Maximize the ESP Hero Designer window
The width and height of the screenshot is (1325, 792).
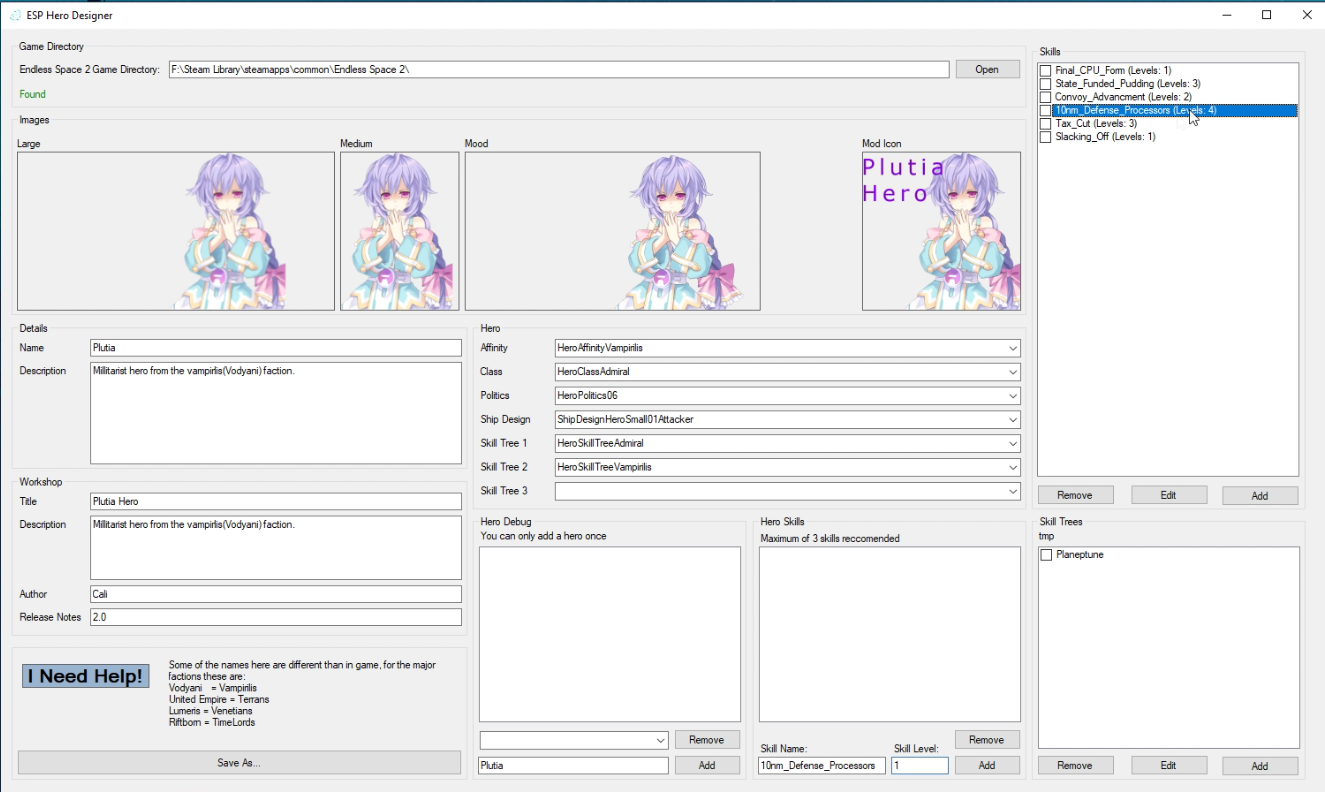click(x=1266, y=15)
